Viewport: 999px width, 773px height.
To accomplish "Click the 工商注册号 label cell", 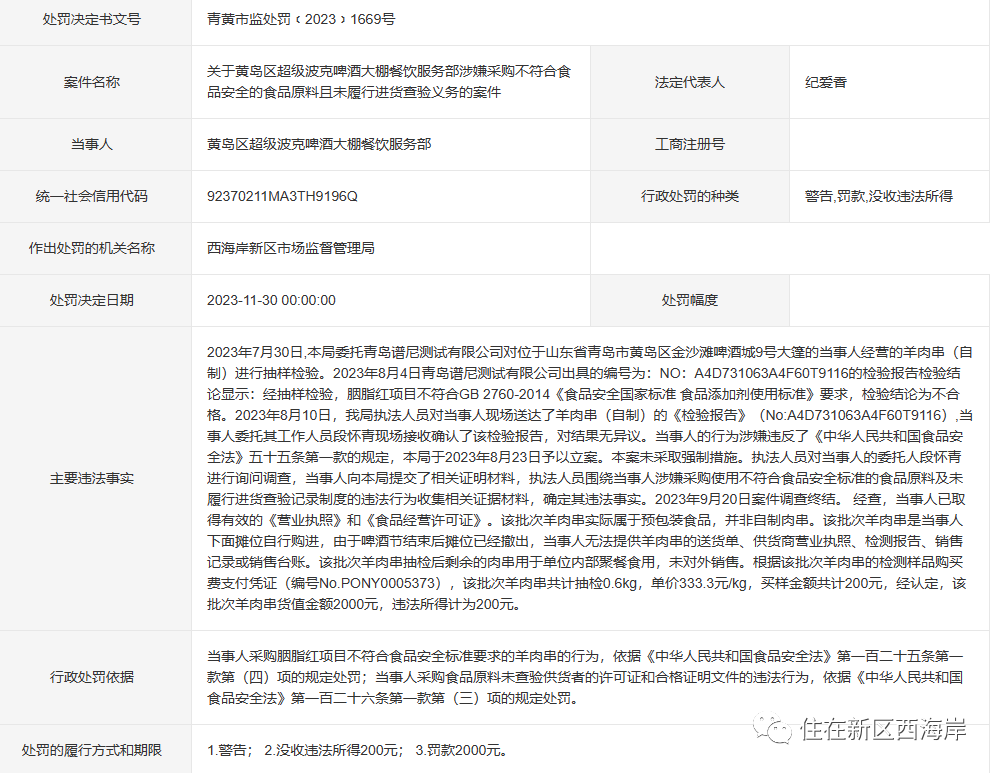I will (690, 145).
